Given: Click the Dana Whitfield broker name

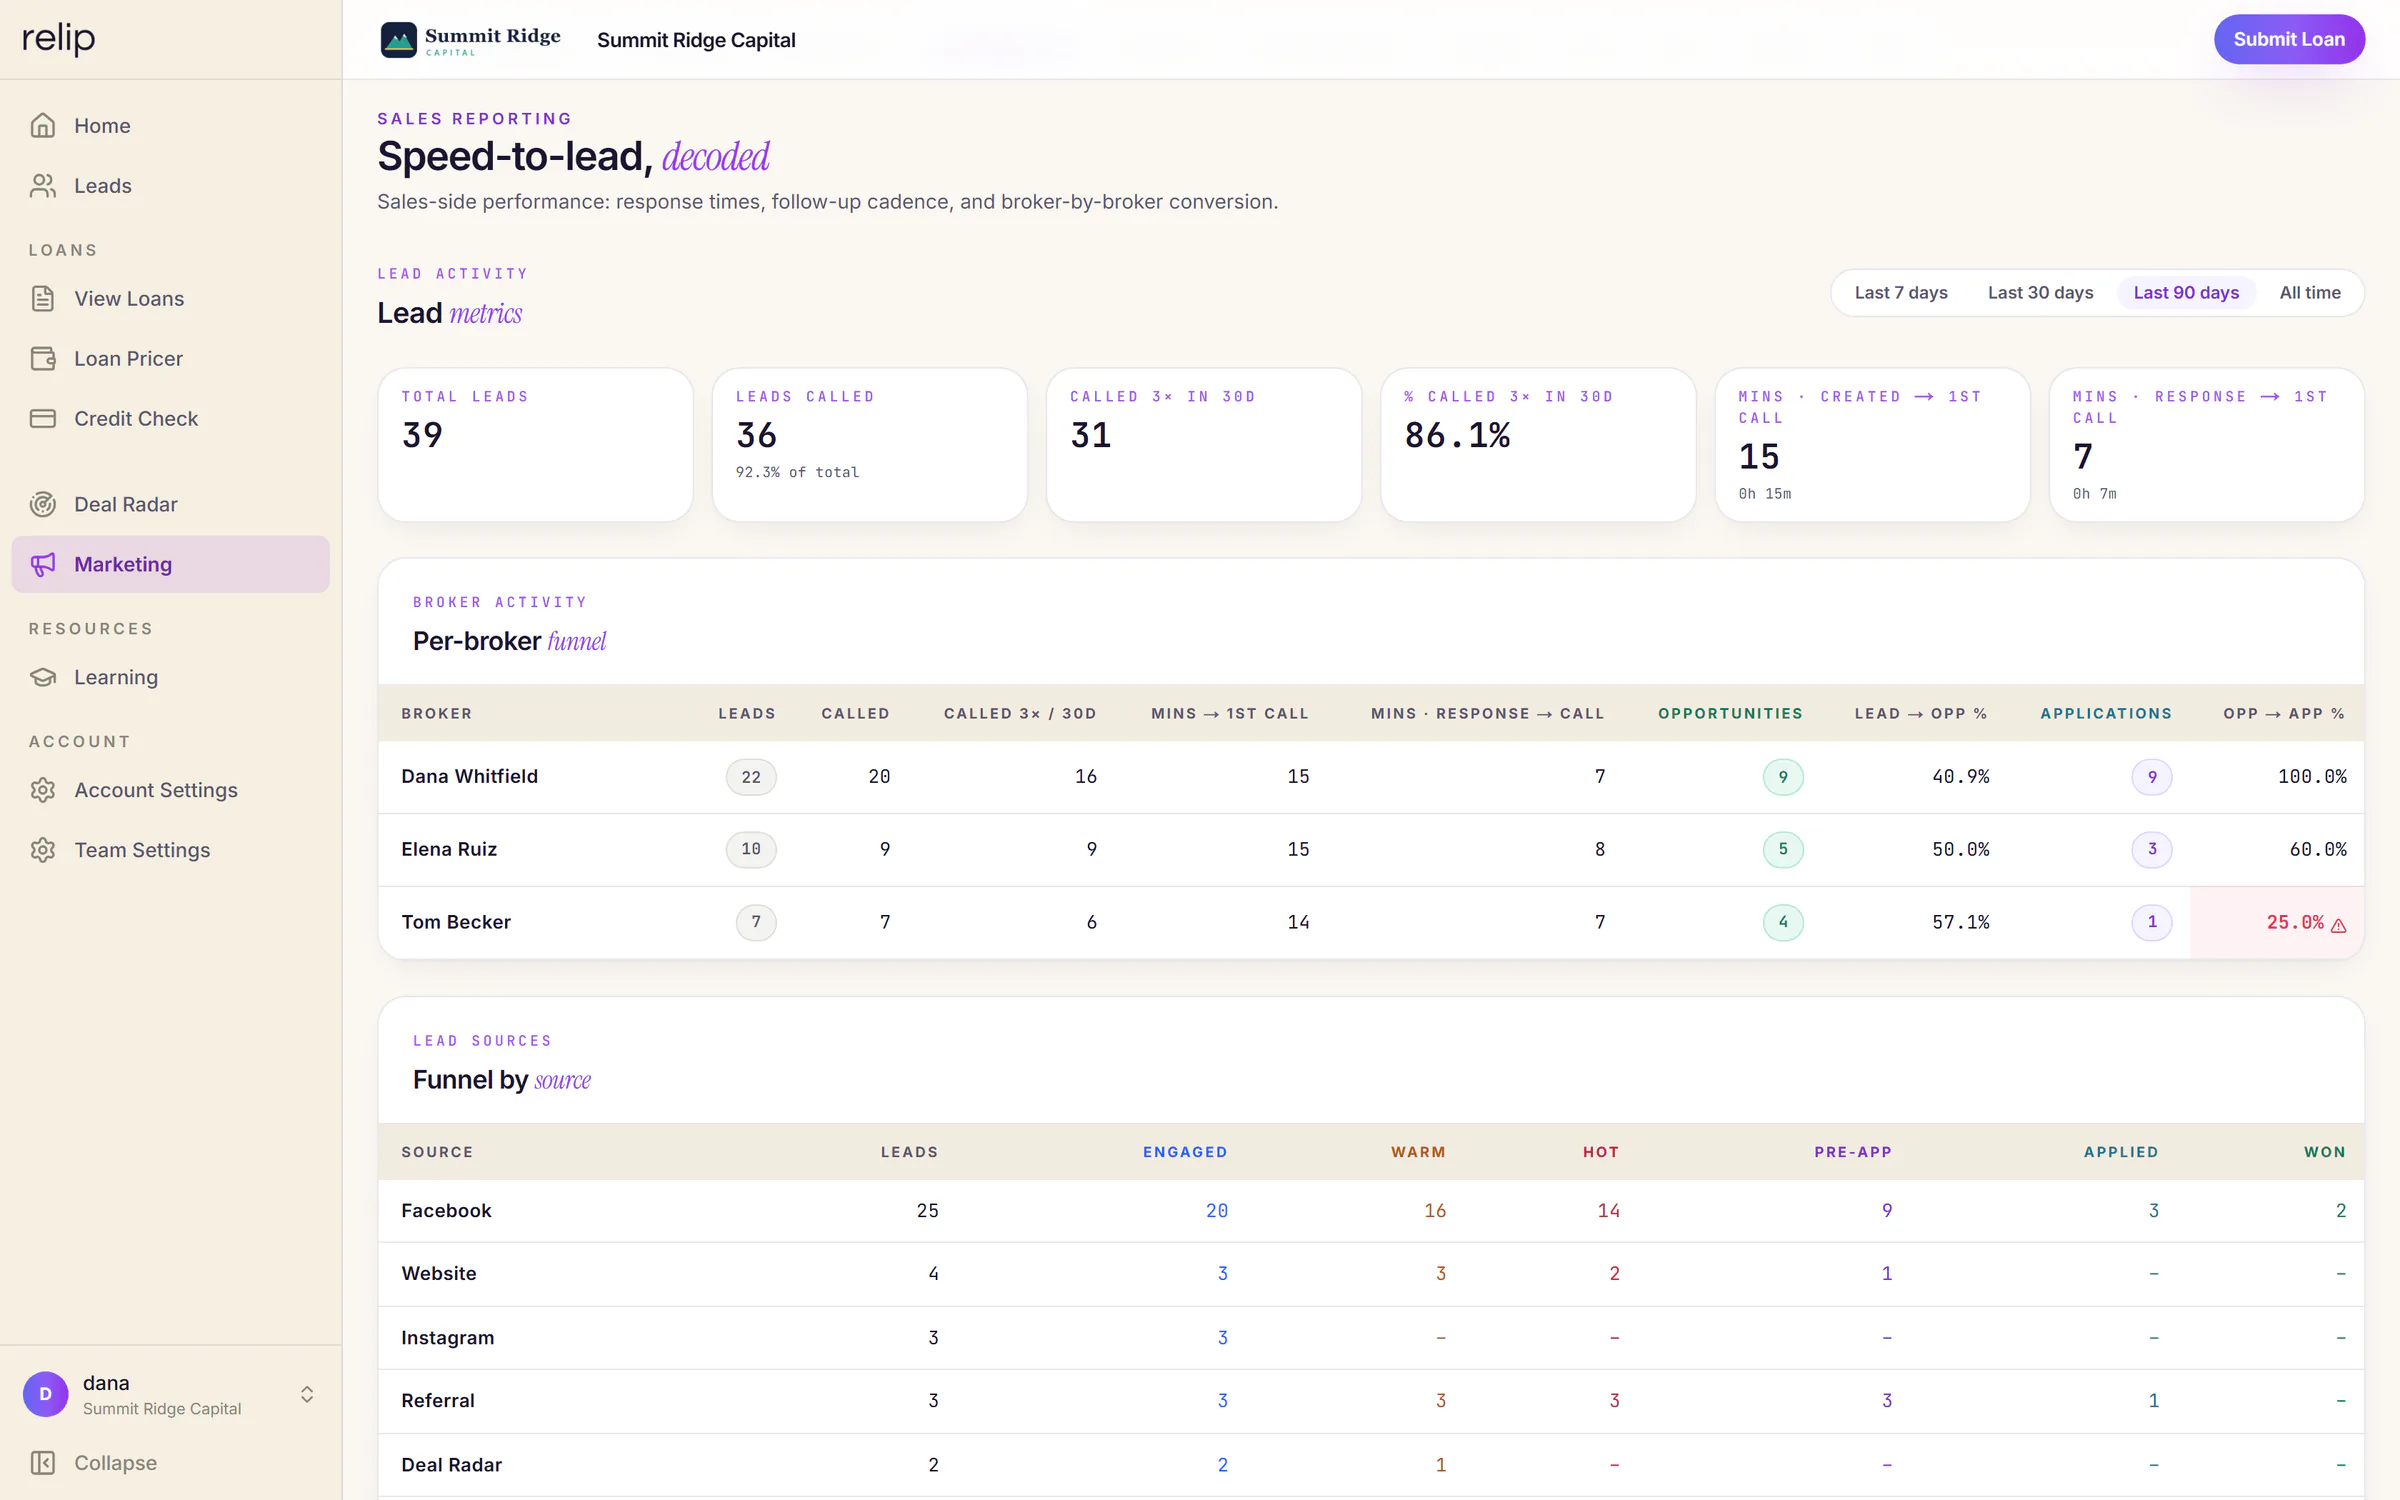Looking at the screenshot, I should pyautogui.click(x=470, y=777).
